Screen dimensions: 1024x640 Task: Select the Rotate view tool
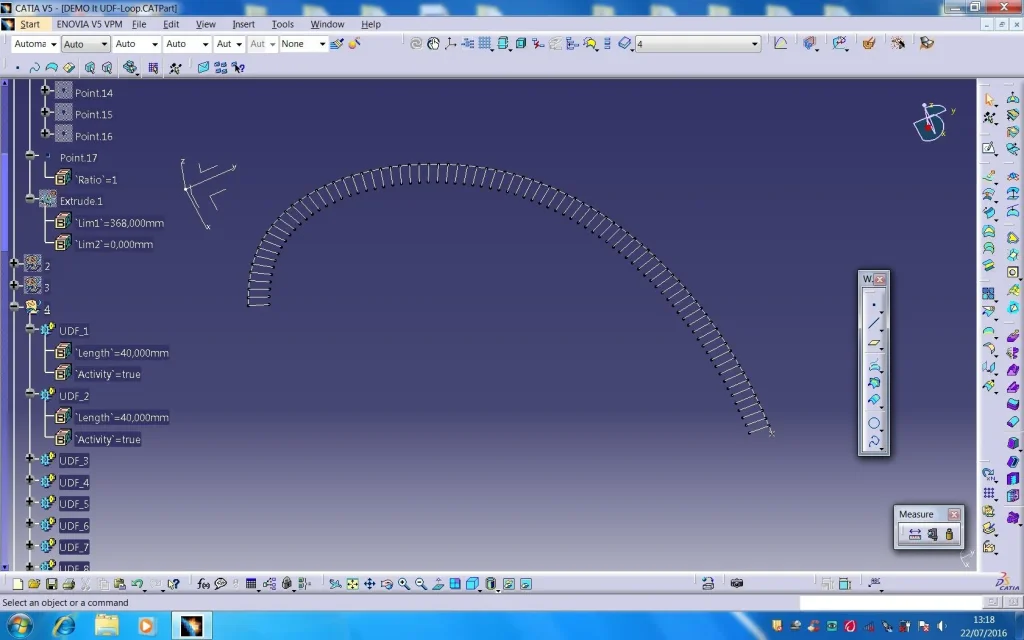tap(387, 584)
